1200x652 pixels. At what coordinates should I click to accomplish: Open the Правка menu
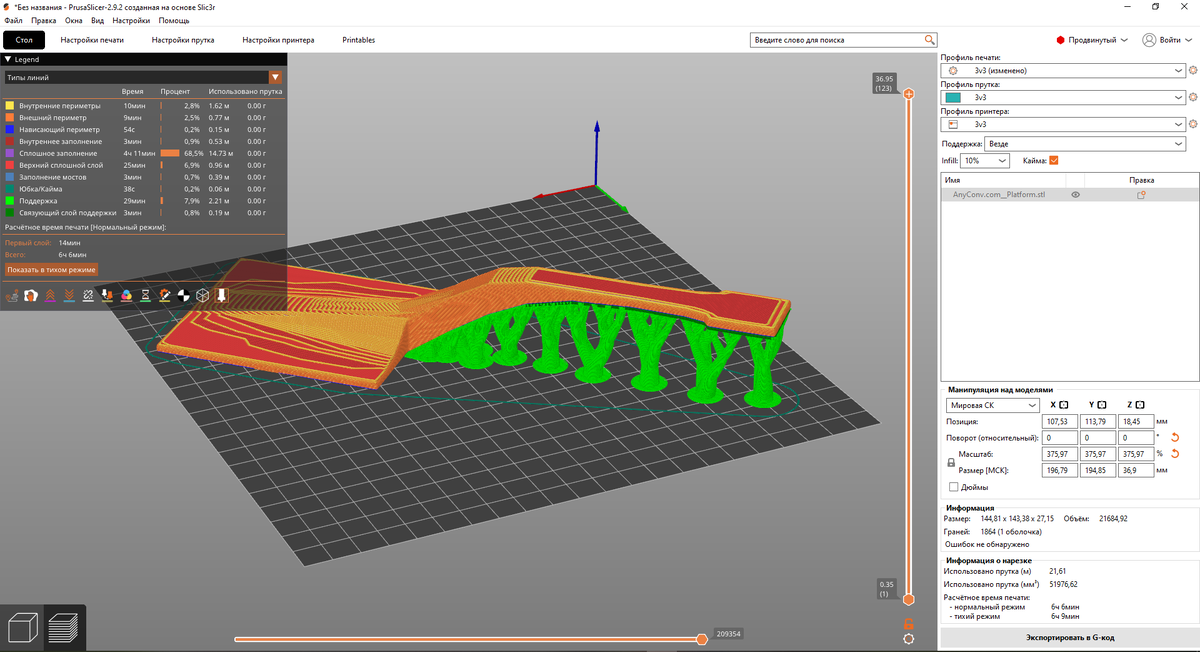pos(44,20)
